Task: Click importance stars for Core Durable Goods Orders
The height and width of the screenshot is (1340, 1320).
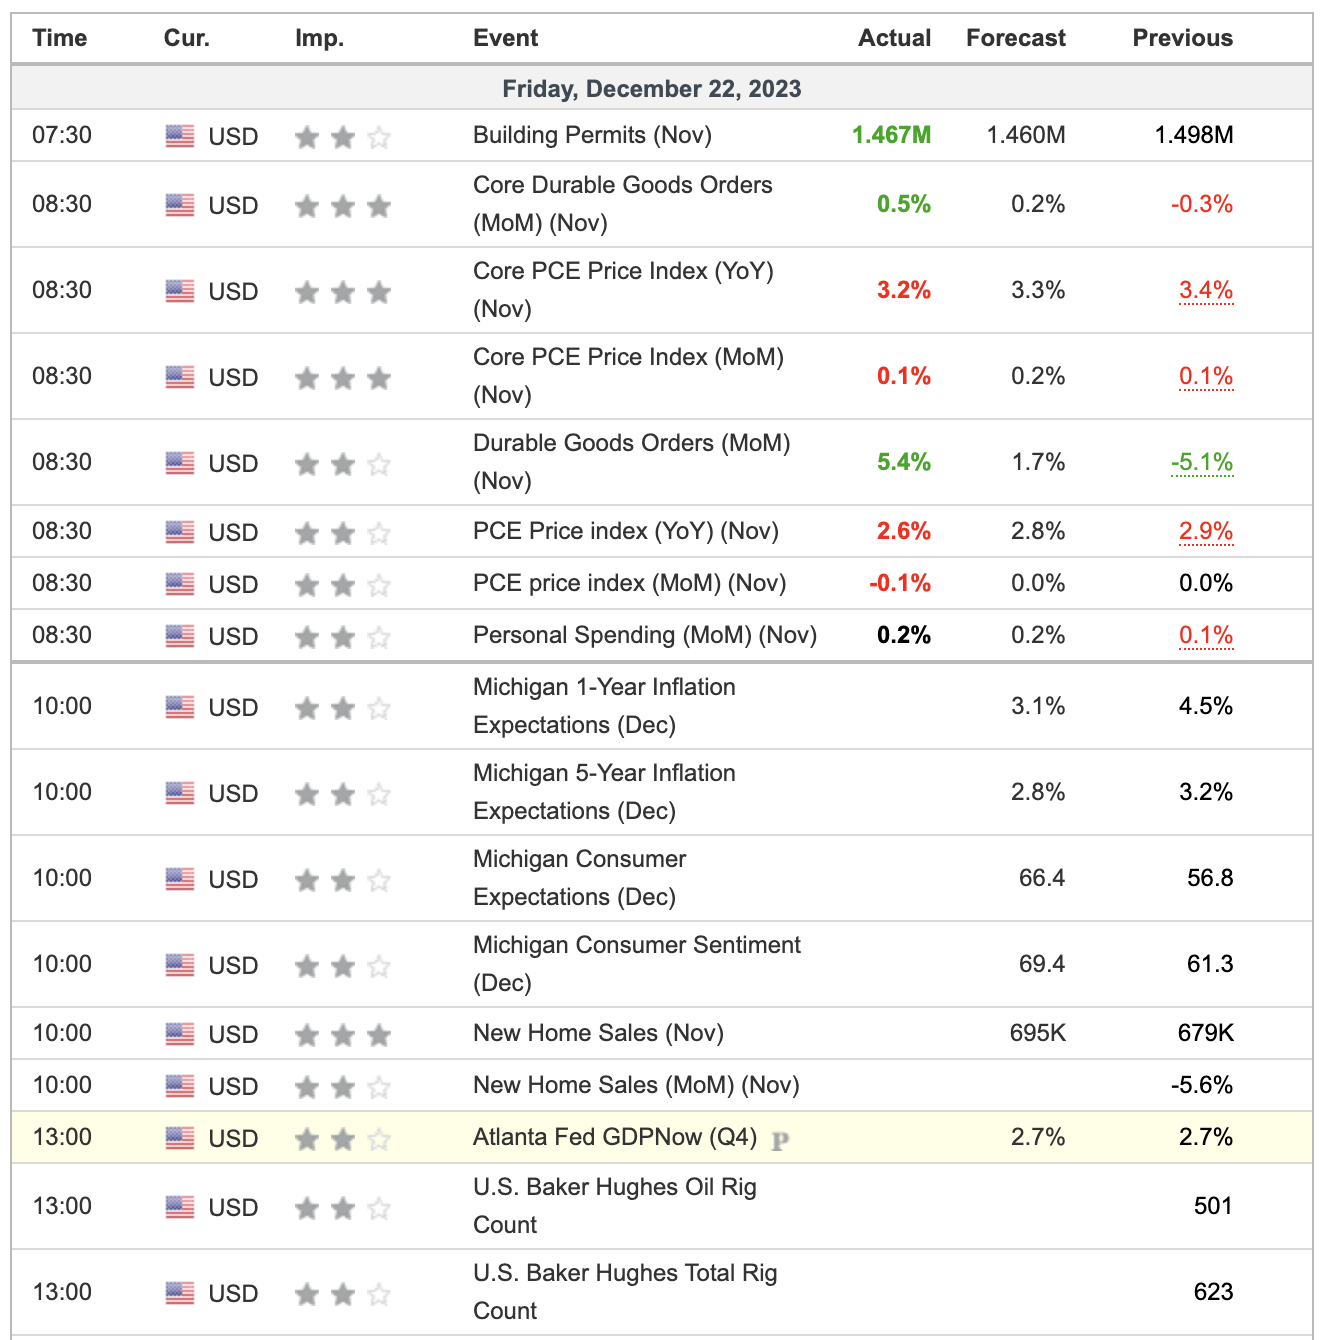Action: [342, 206]
